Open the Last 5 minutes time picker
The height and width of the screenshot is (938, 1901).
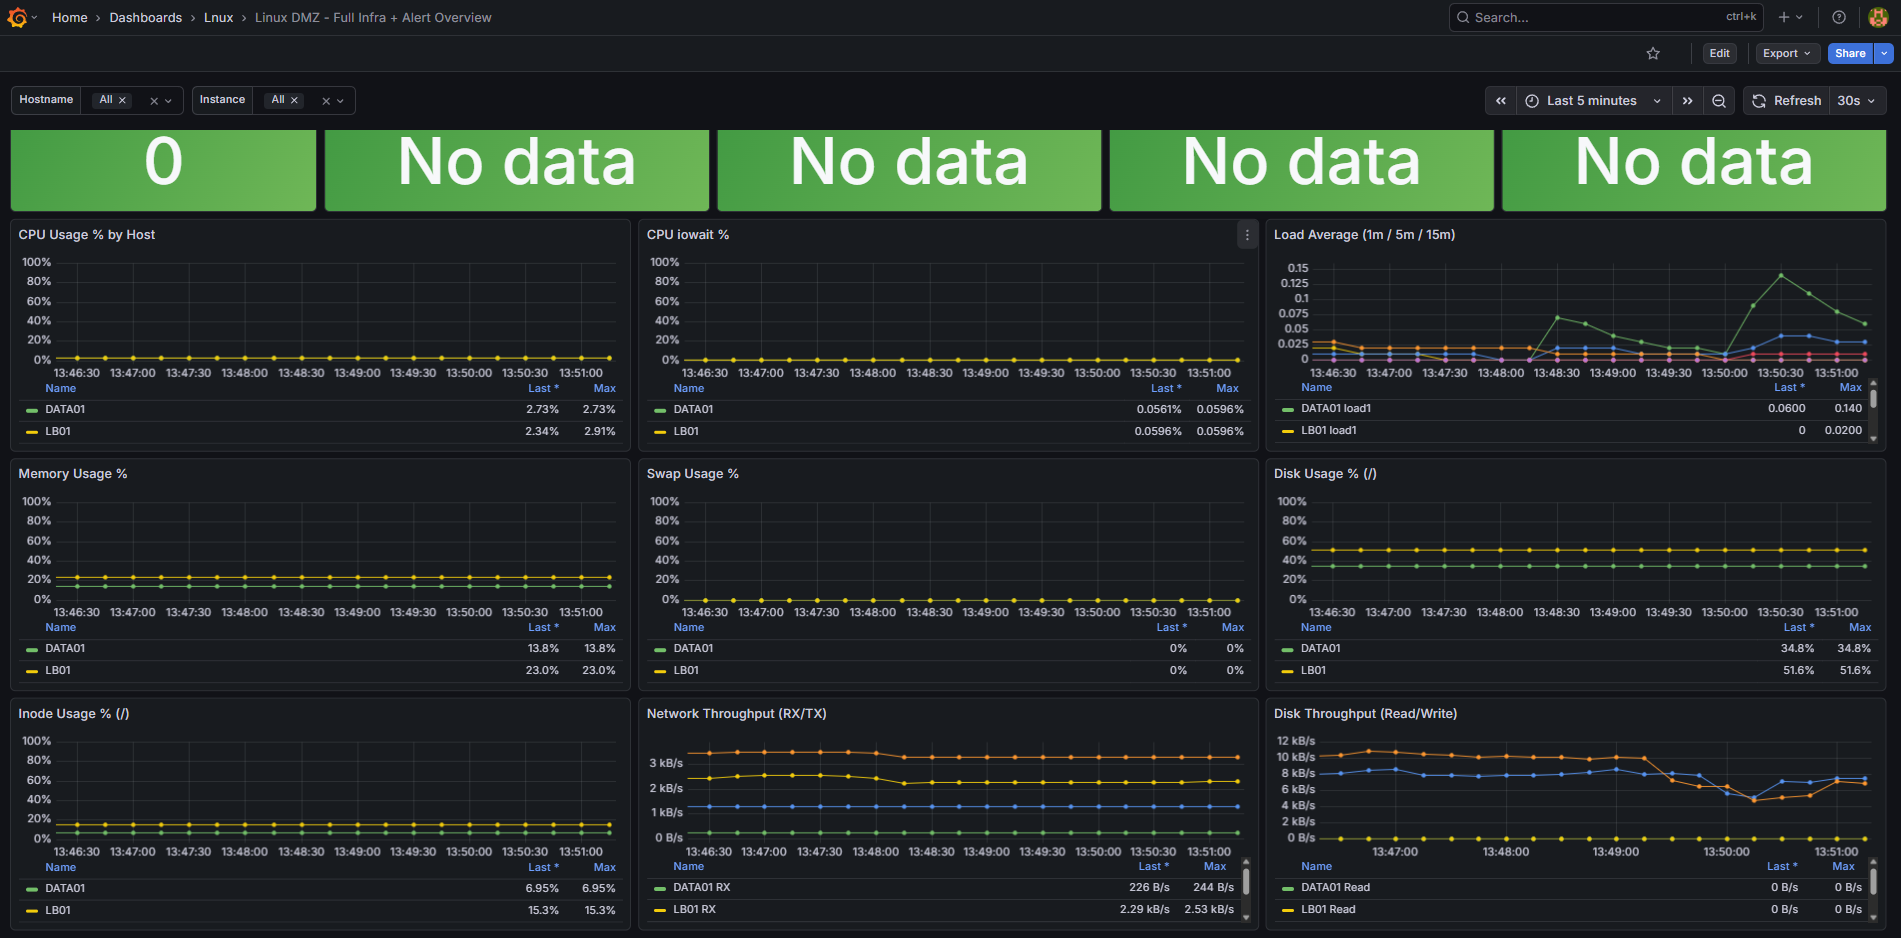coord(1591,100)
